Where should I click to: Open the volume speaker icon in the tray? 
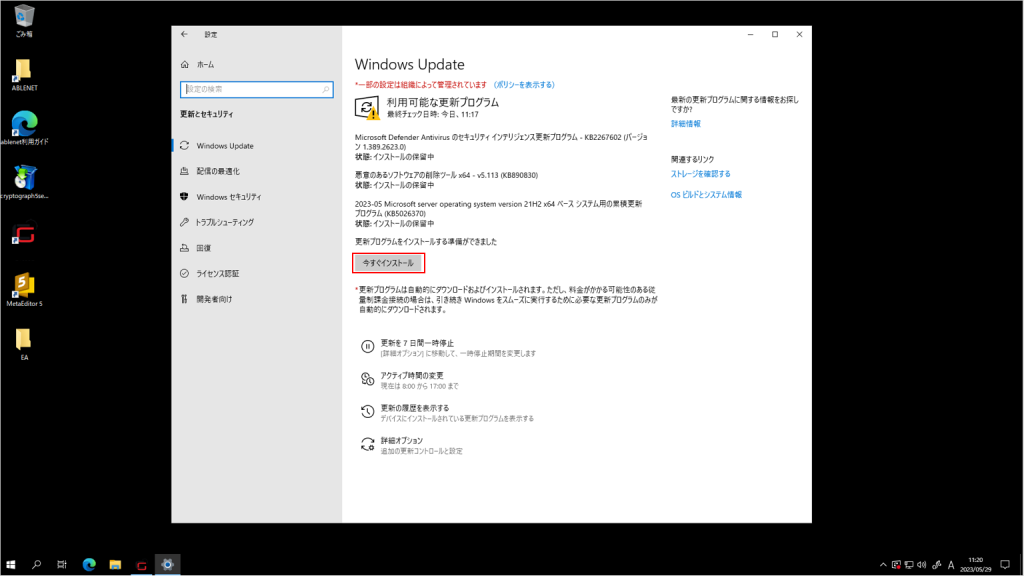point(921,565)
